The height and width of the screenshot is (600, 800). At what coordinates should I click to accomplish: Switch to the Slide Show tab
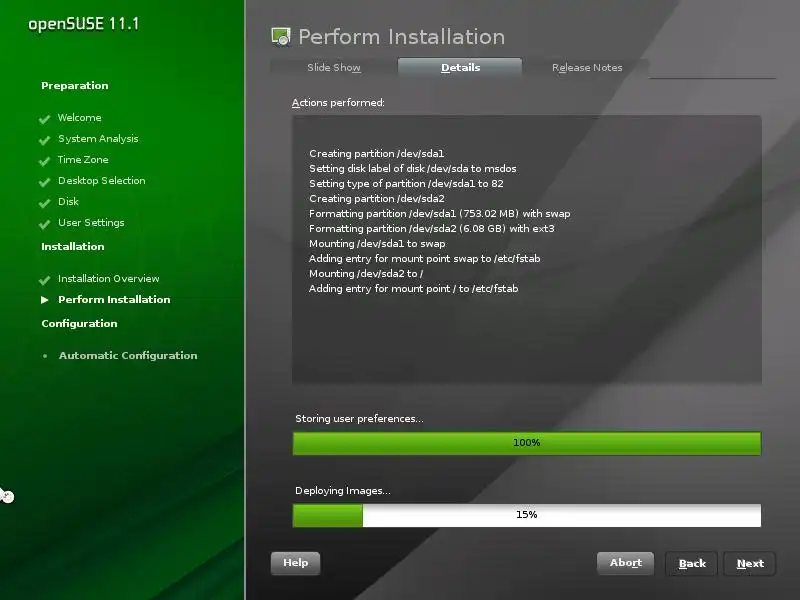coord(334,67)
